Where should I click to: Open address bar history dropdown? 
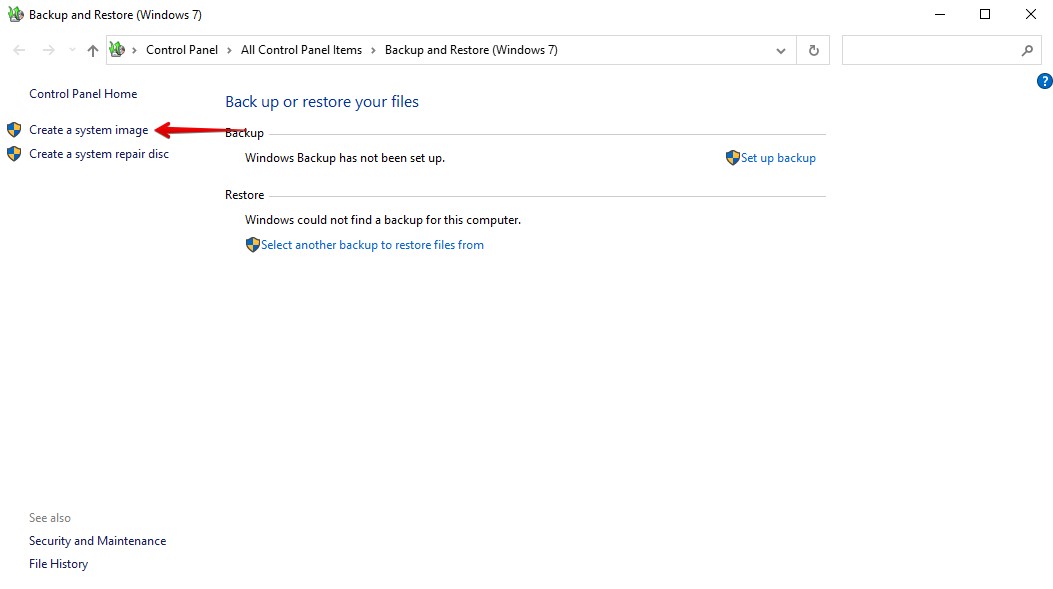(780, 50)
